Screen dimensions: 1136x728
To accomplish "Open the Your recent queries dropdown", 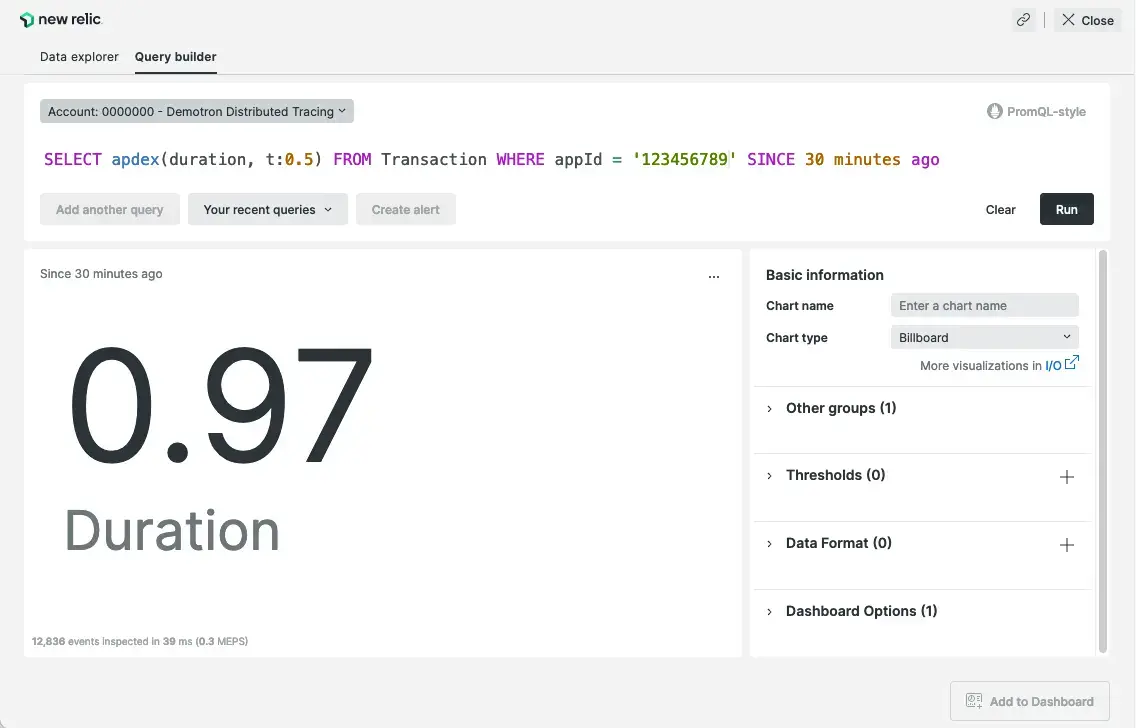I will click(267, 210).
